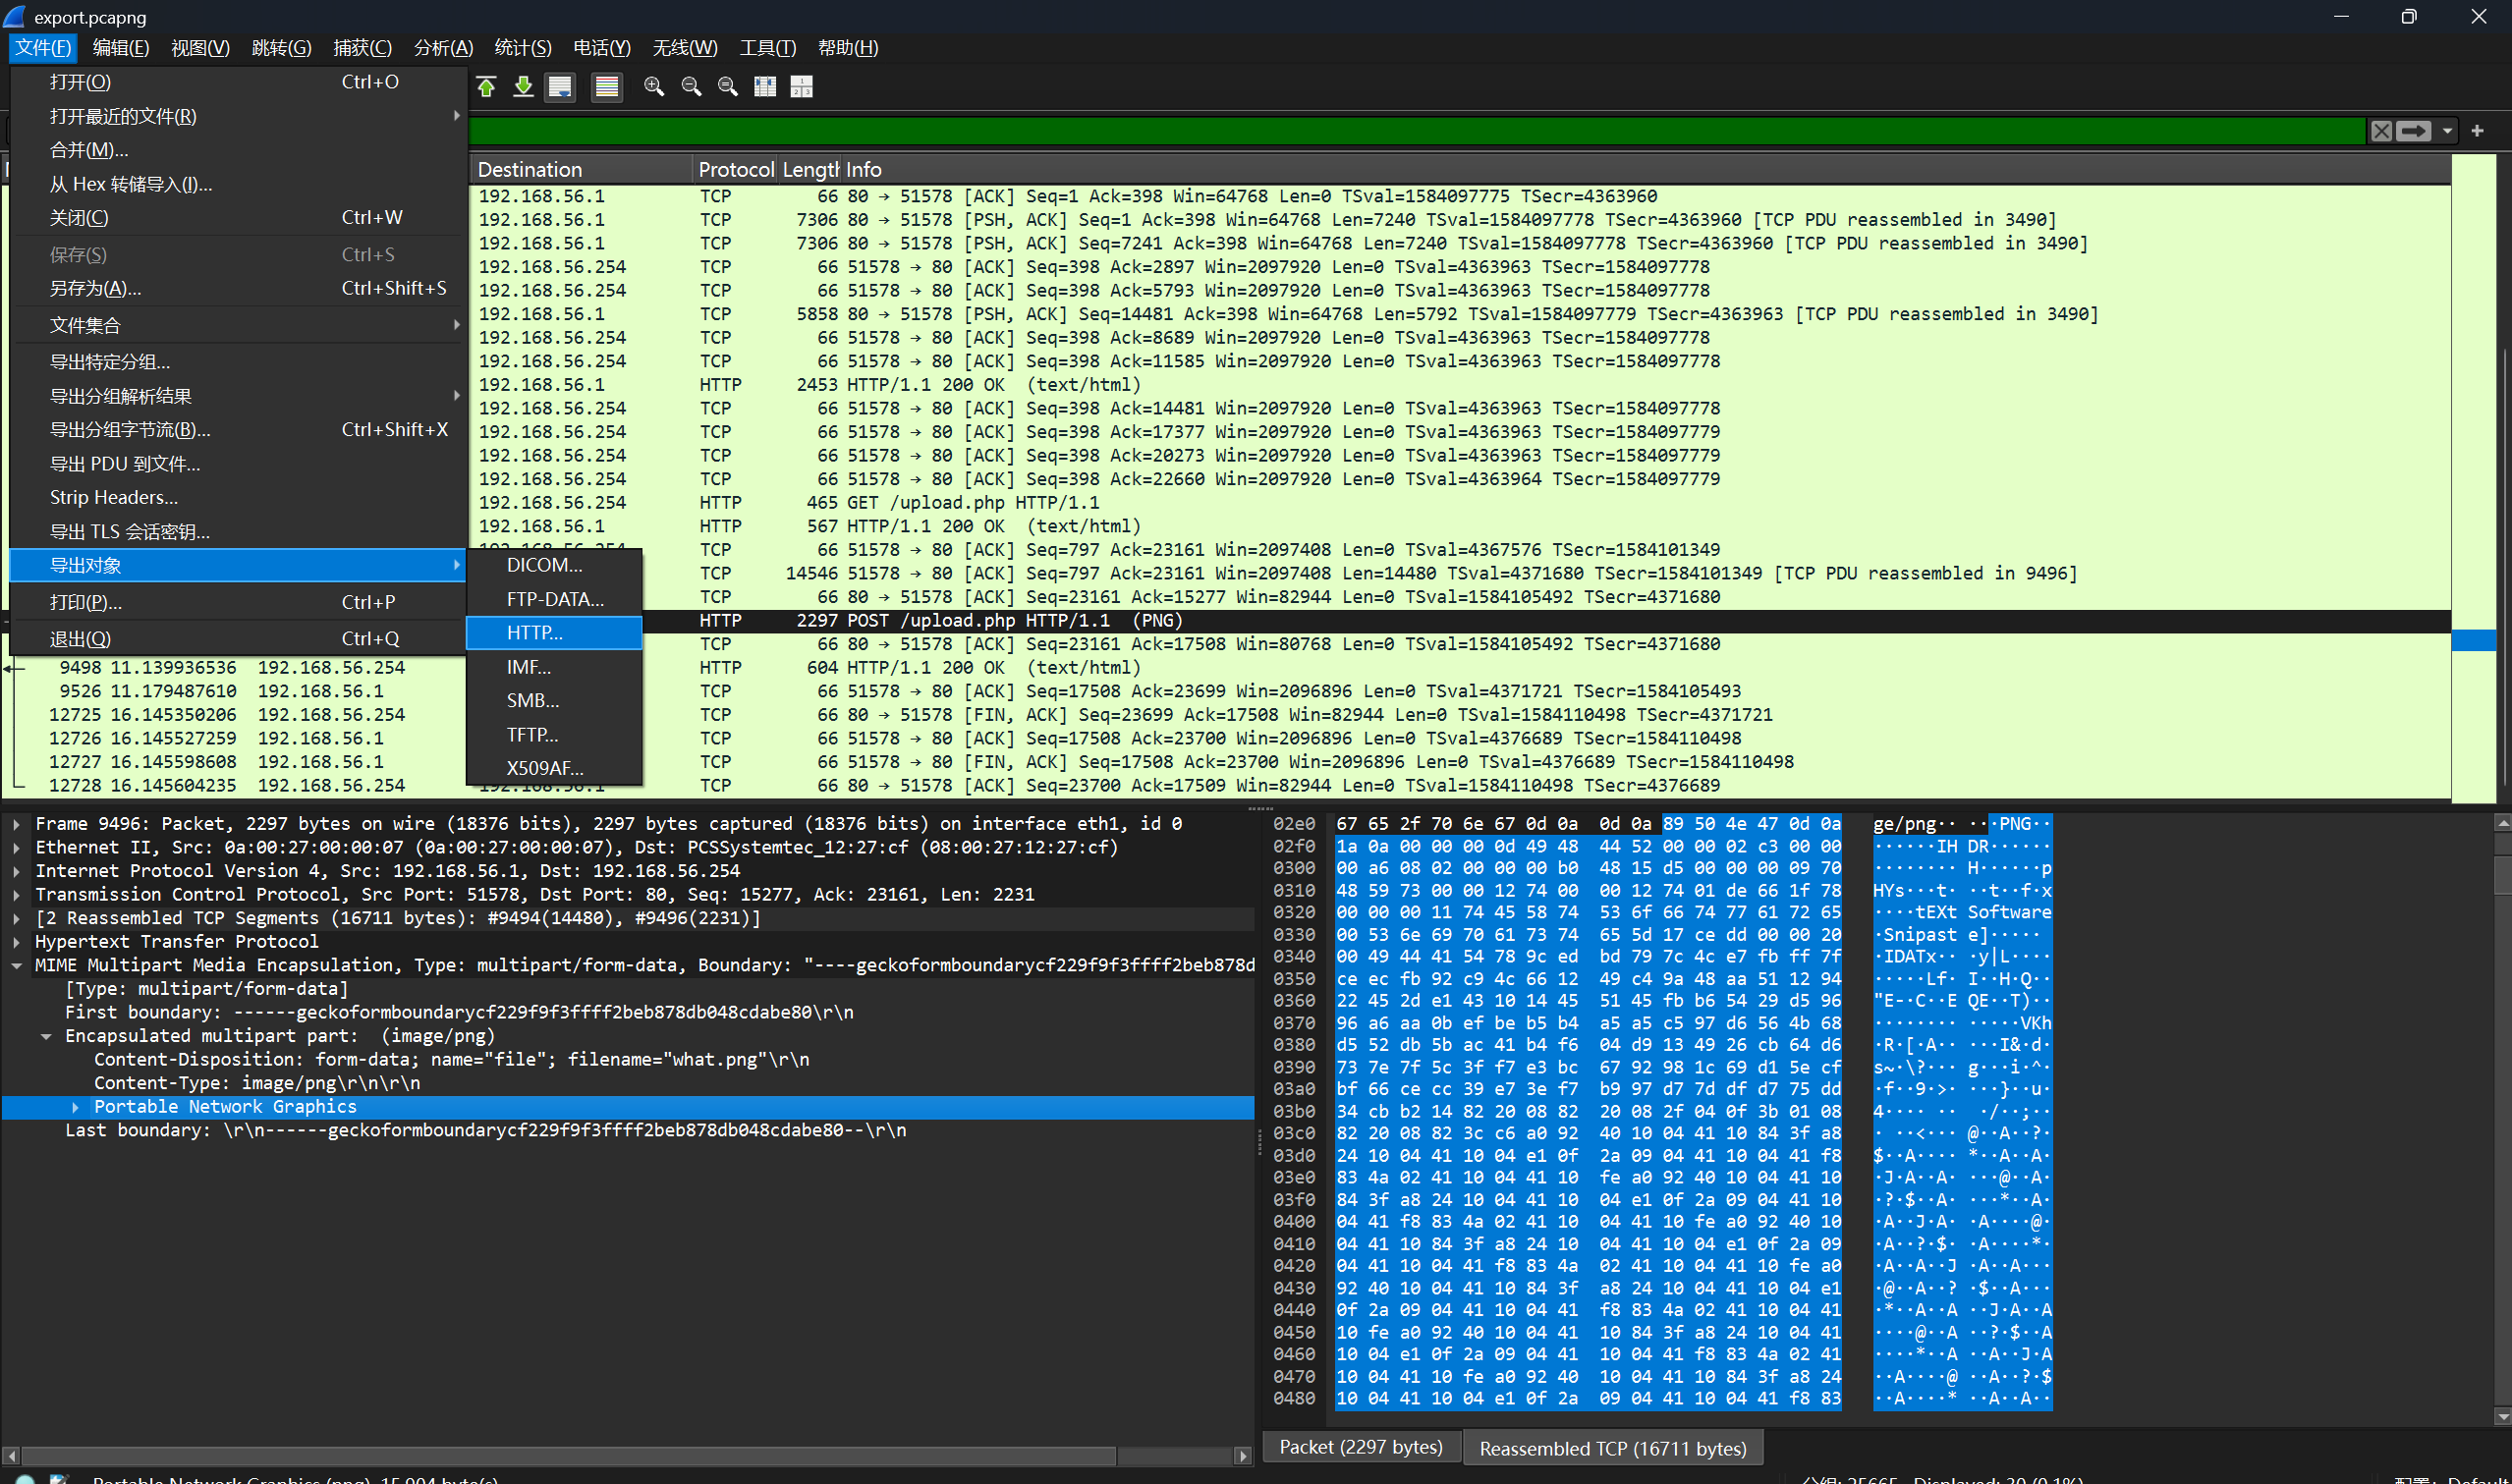This screenshot has width=2512, height=1484.
Task: Apply the display filter arrow
Action: [2413, 131]
